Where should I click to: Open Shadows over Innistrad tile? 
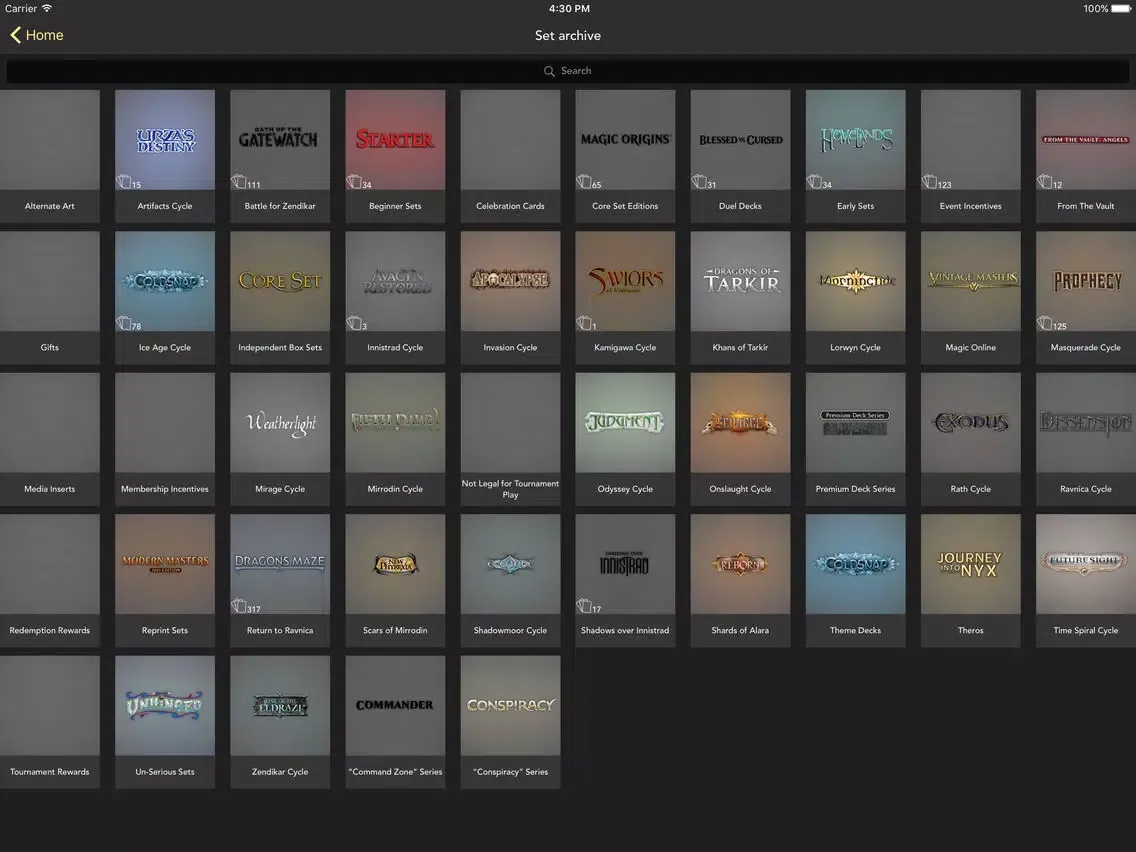pos(625,580)
